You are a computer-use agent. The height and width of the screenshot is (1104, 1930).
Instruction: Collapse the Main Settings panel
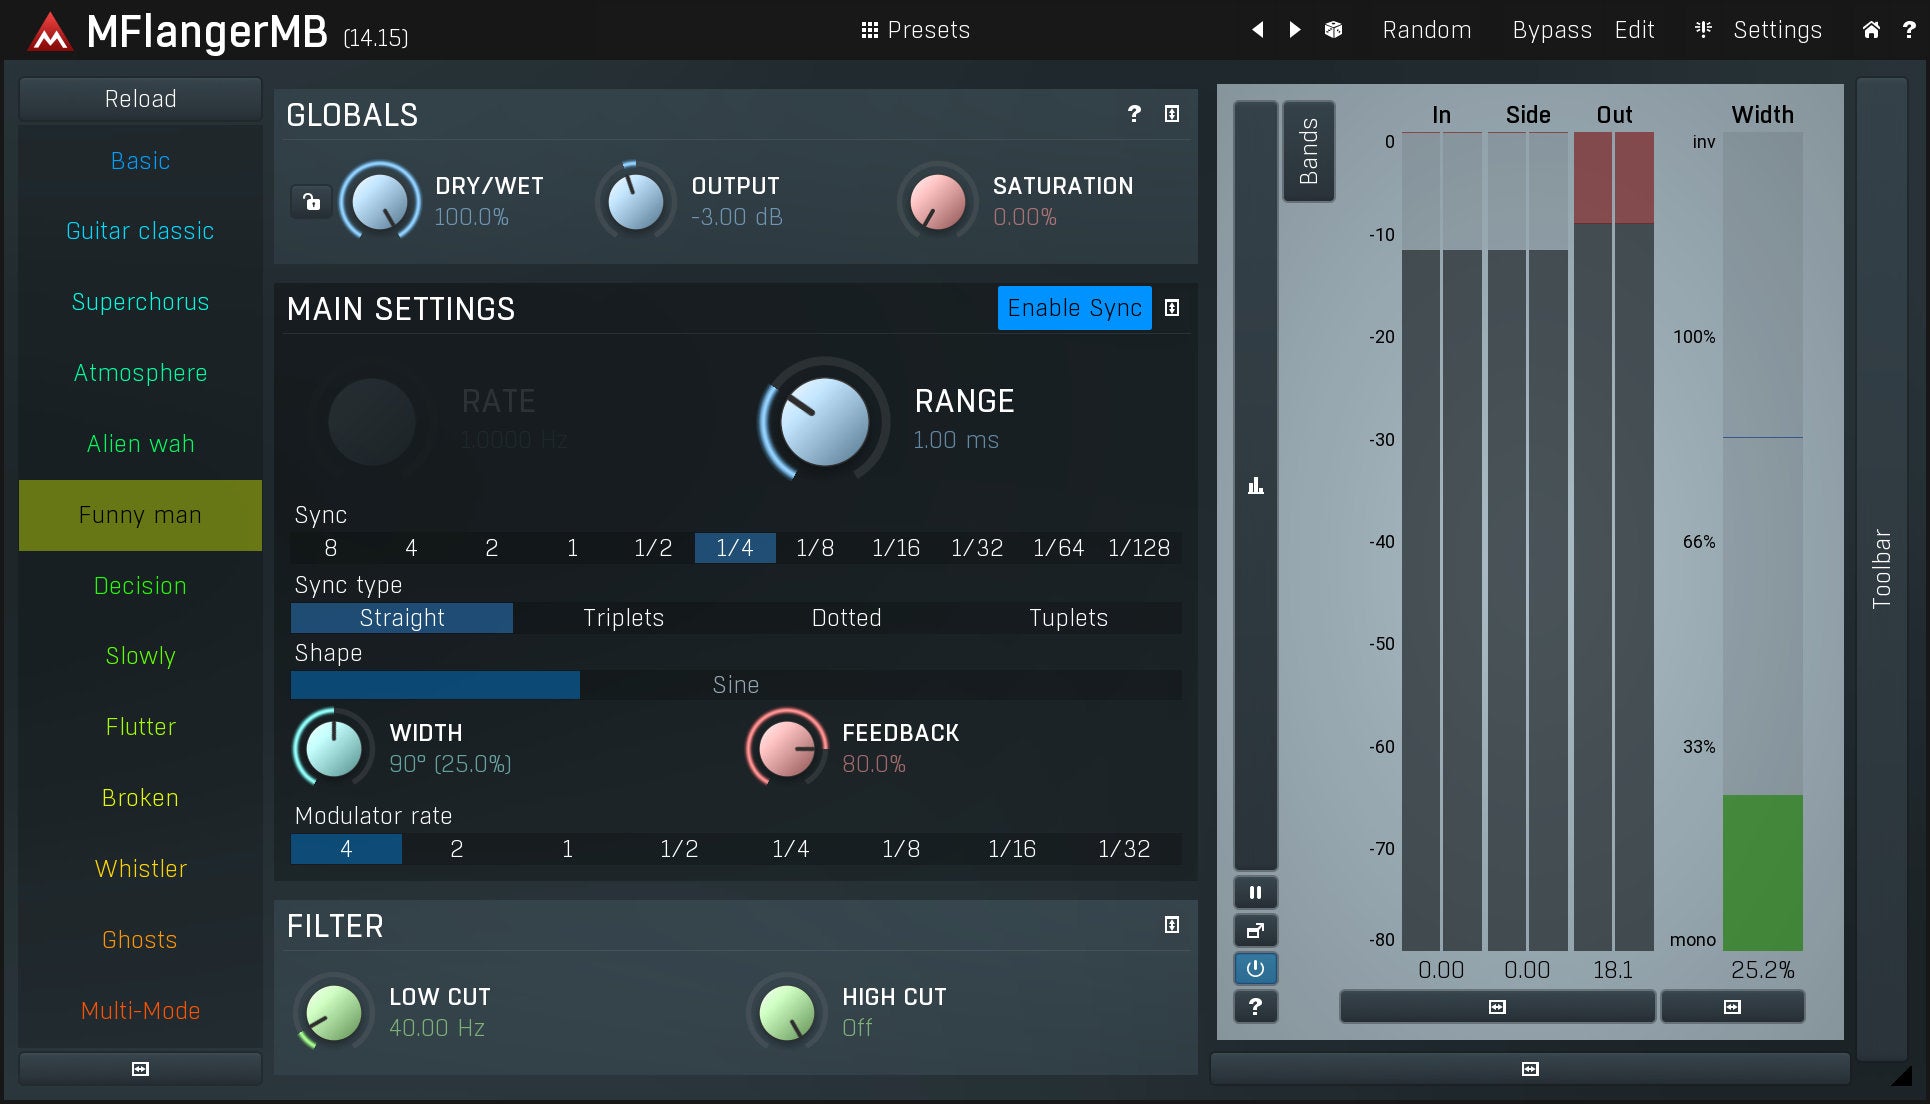click(x=1172, y=308)
